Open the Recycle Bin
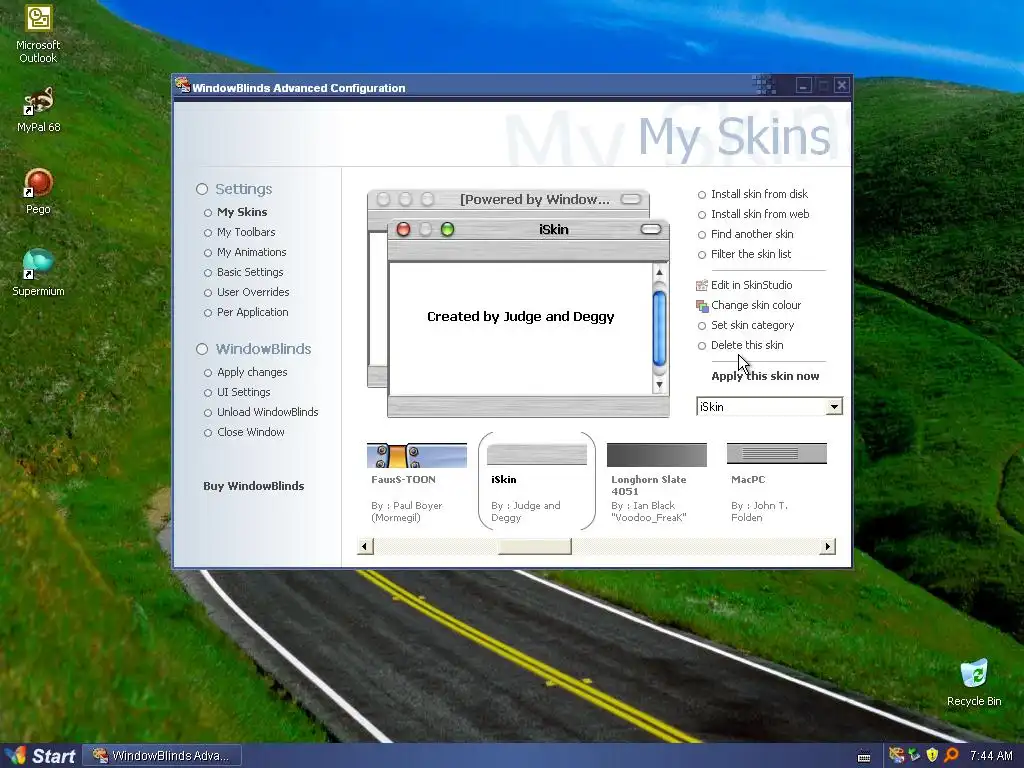1024x768 pixels. tap(974, 682)
